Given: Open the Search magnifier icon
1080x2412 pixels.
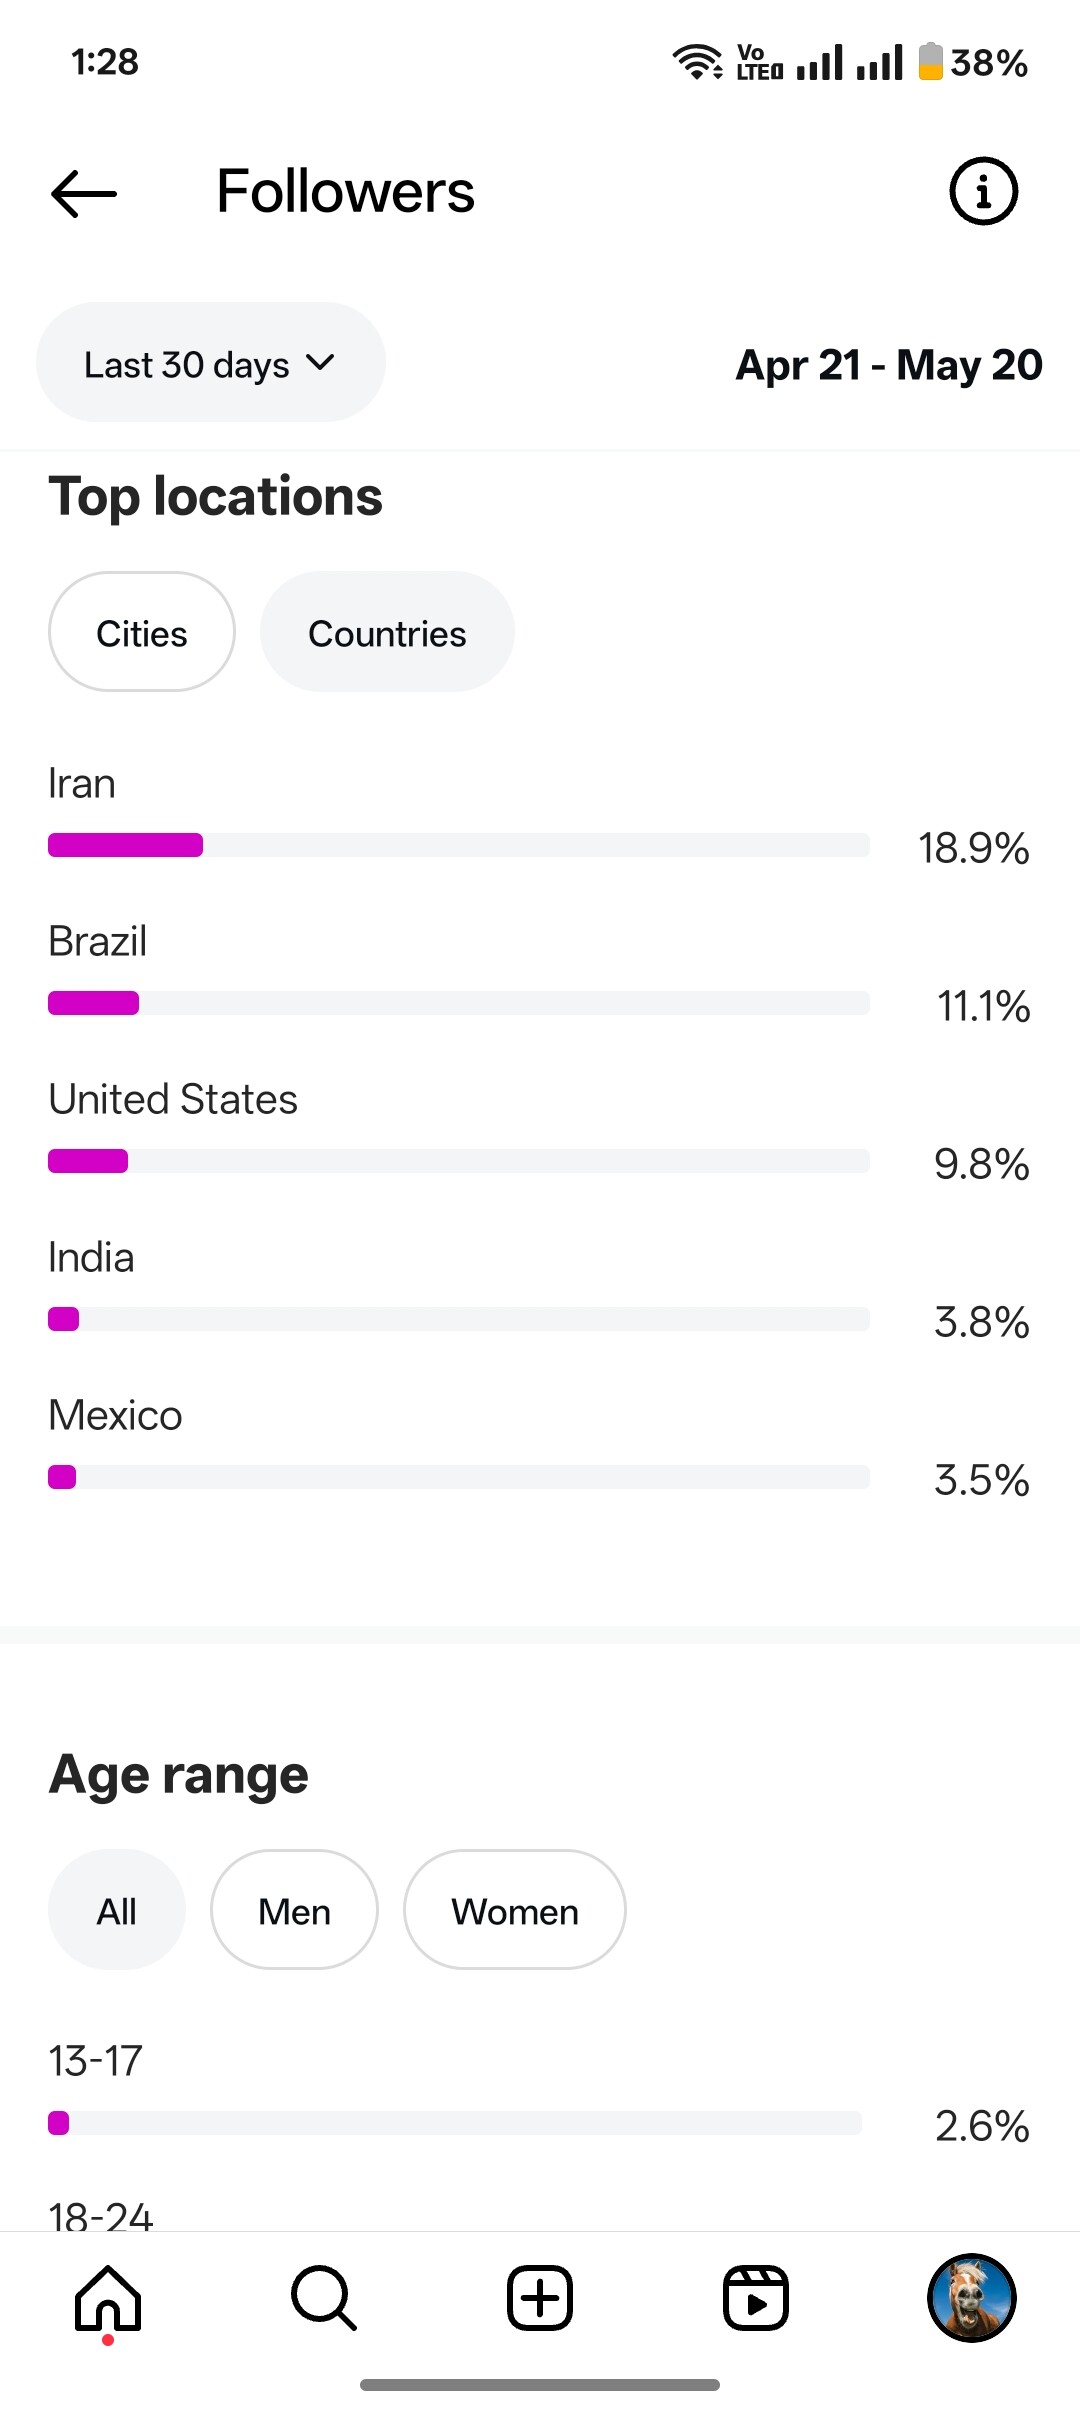Looking at the screenshot, I should click(x=323, y=2299).
